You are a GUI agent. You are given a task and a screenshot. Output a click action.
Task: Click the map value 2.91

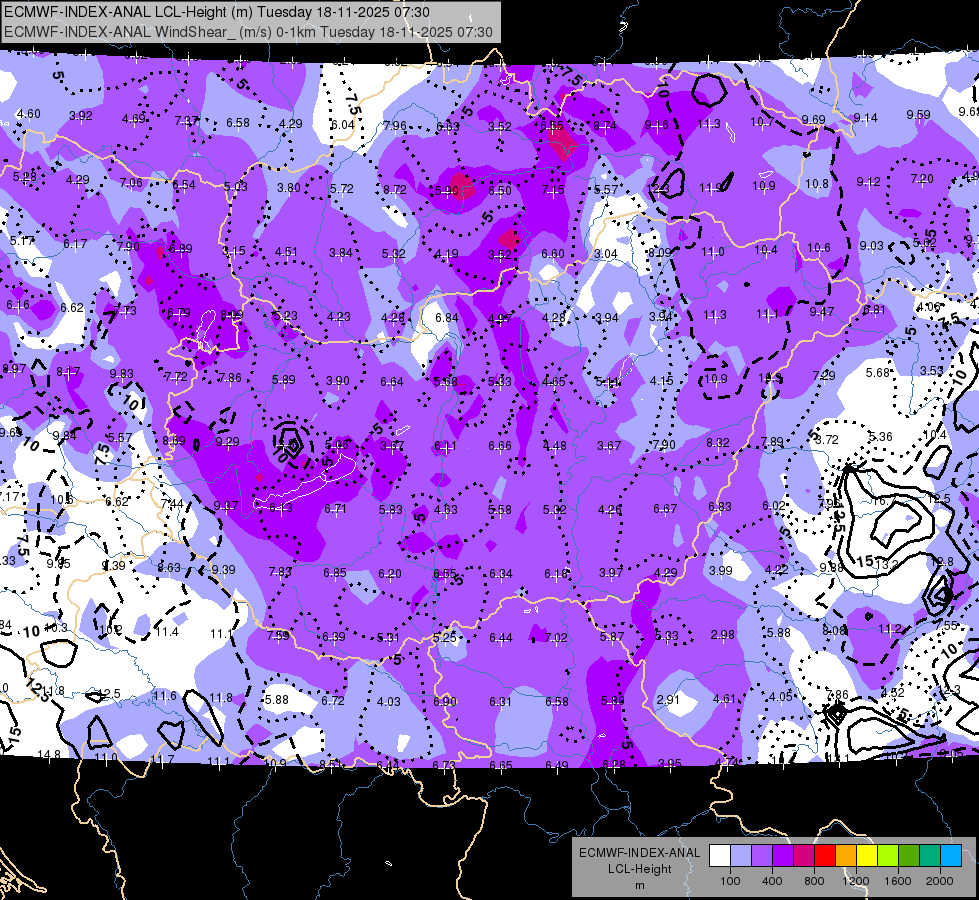tap(668, 700)
